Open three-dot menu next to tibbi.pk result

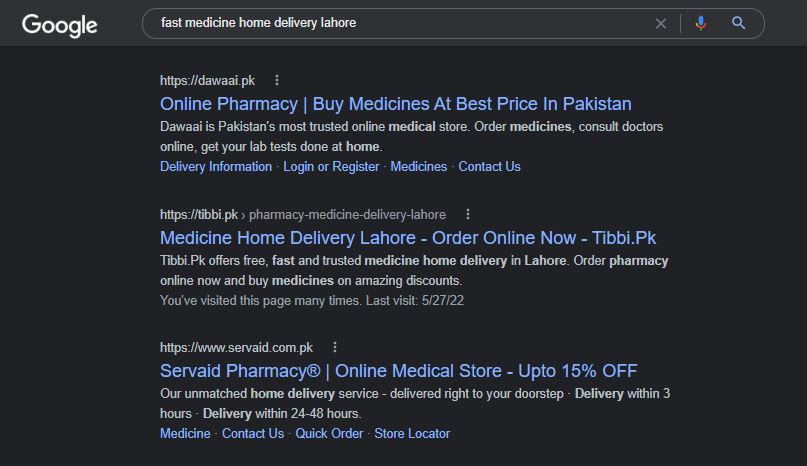click(x=468, y=214)
